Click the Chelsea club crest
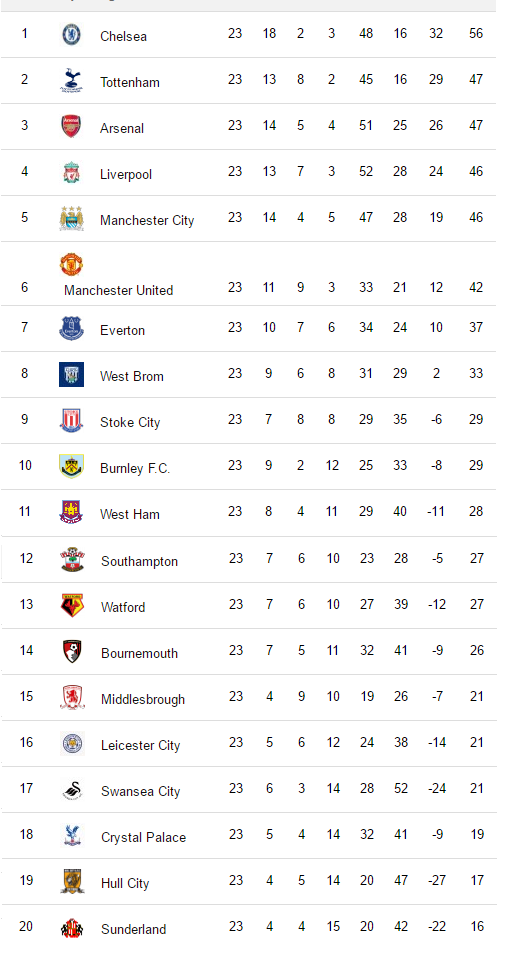The image size is (505, 955). coord(71,34)
